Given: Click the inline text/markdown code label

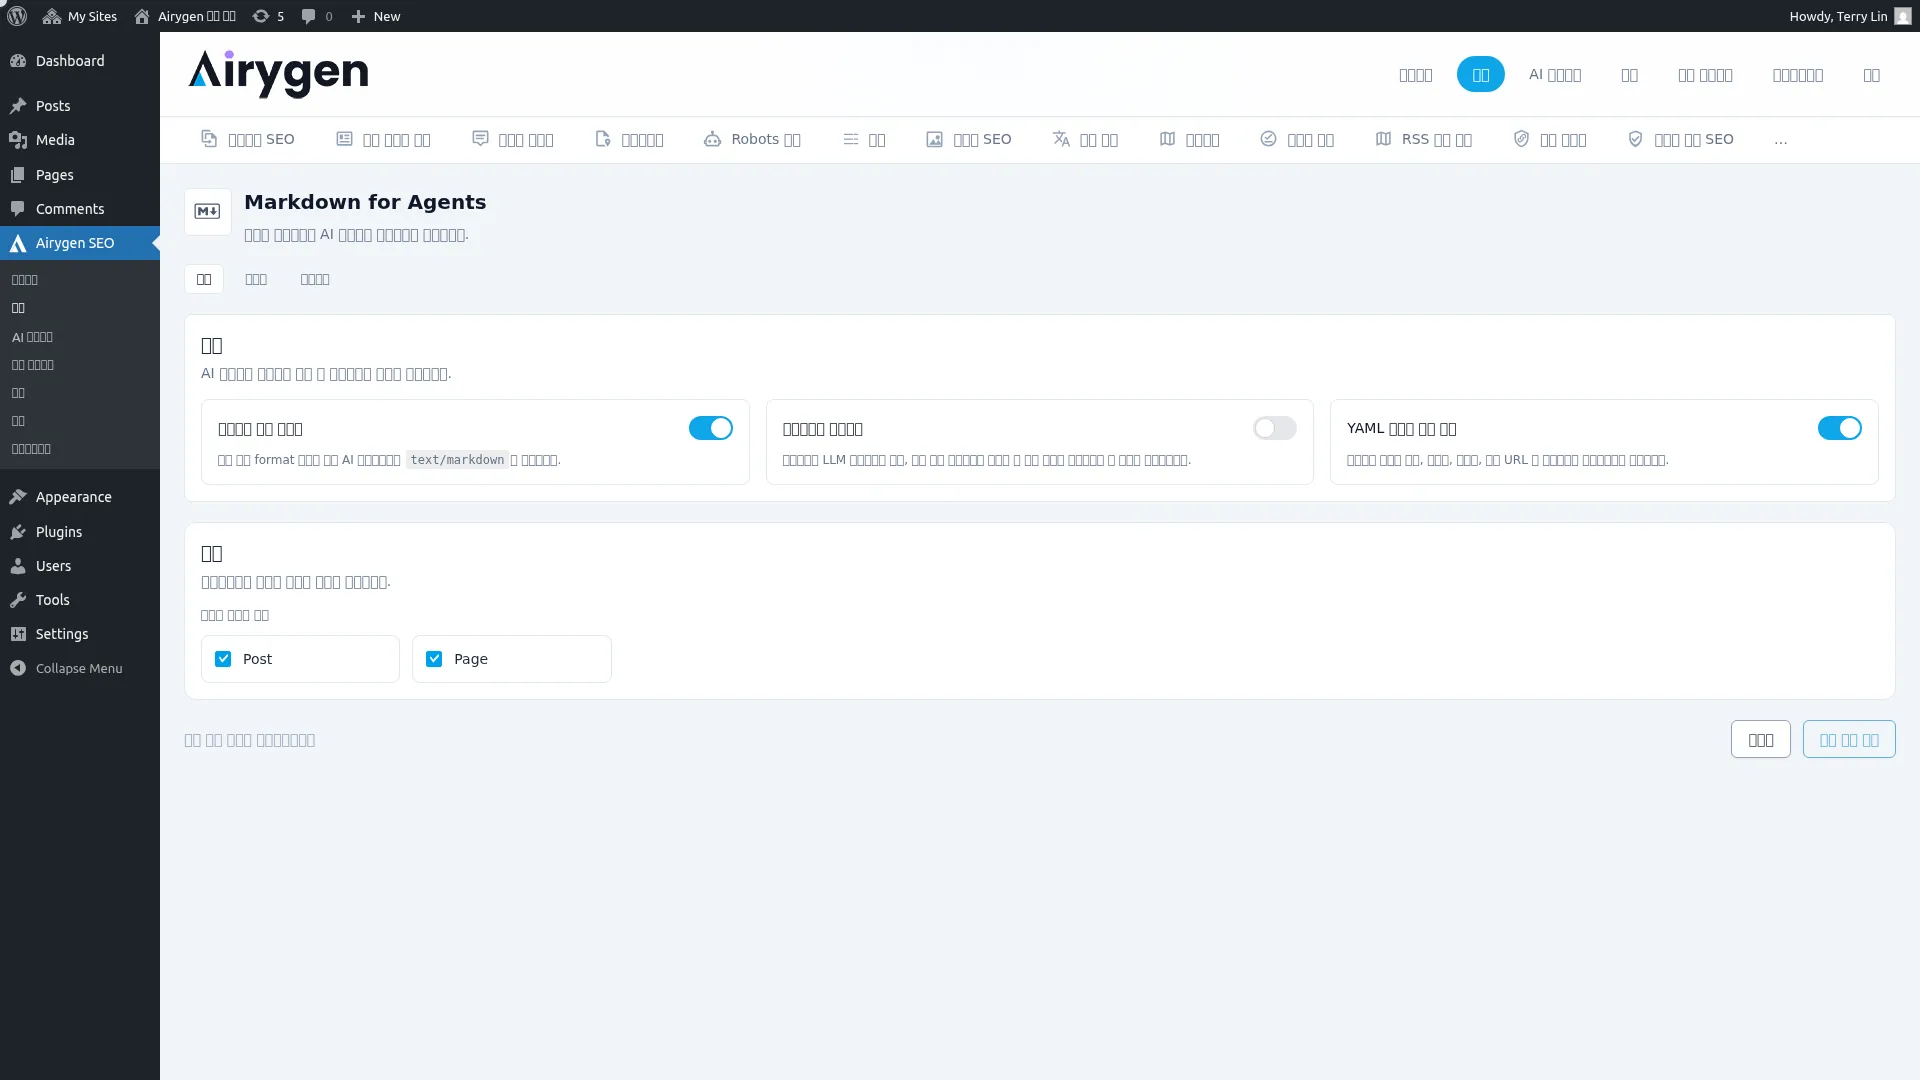Looking at the screenshot, I should [457, 460].
